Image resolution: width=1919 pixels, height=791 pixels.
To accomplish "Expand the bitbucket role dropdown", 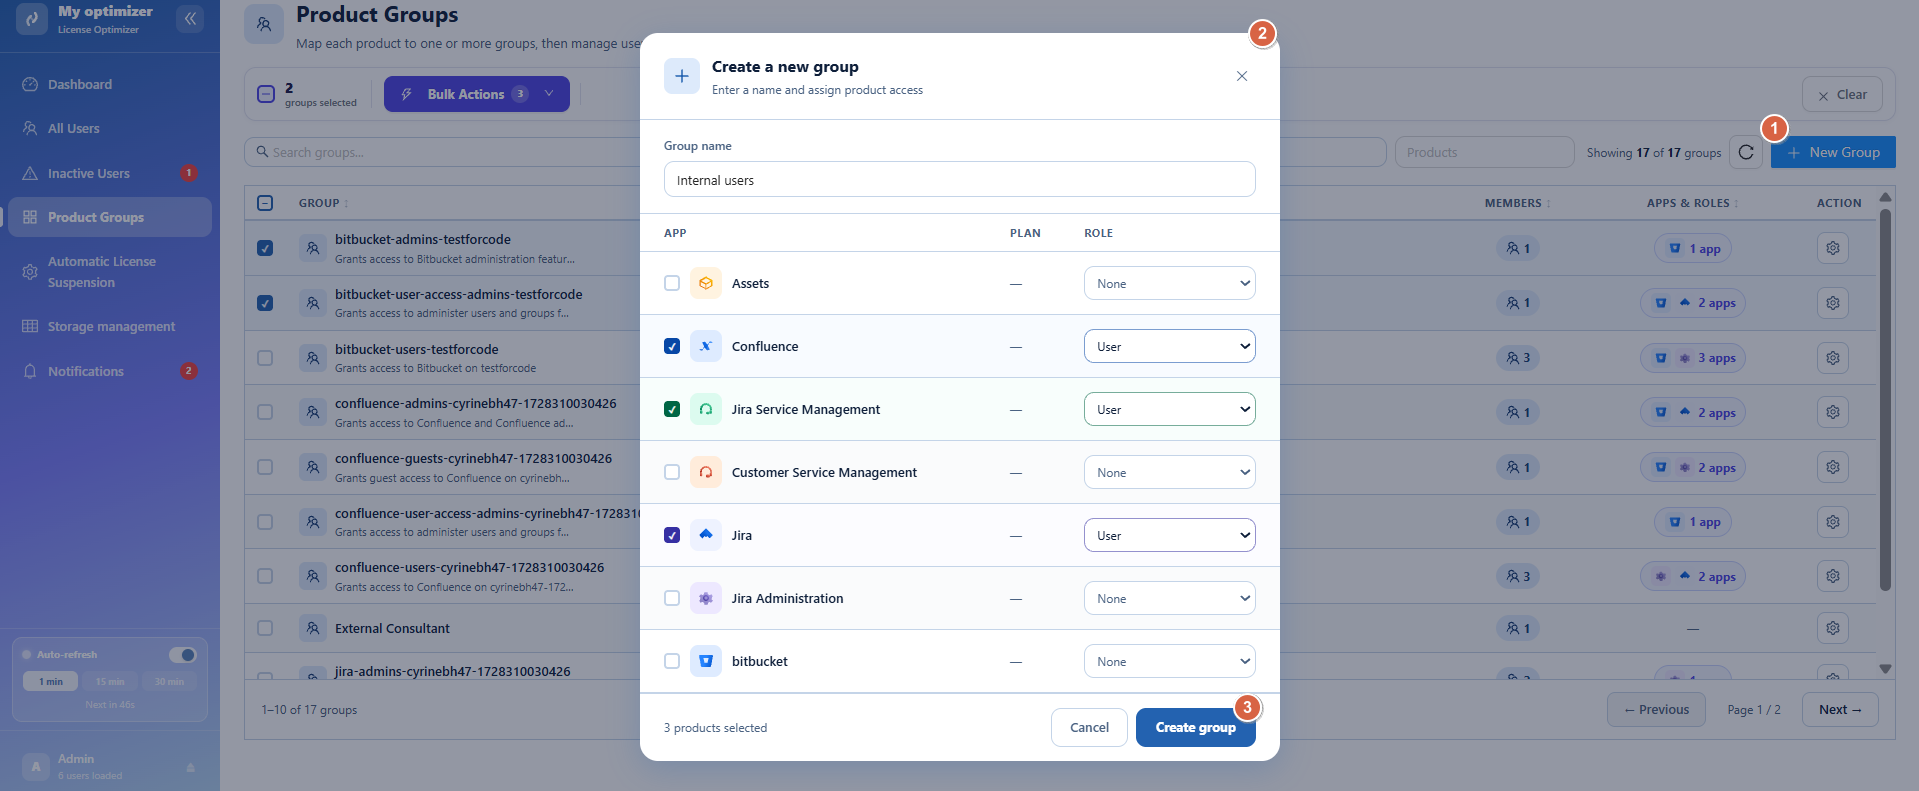I will coord(1169,661).
